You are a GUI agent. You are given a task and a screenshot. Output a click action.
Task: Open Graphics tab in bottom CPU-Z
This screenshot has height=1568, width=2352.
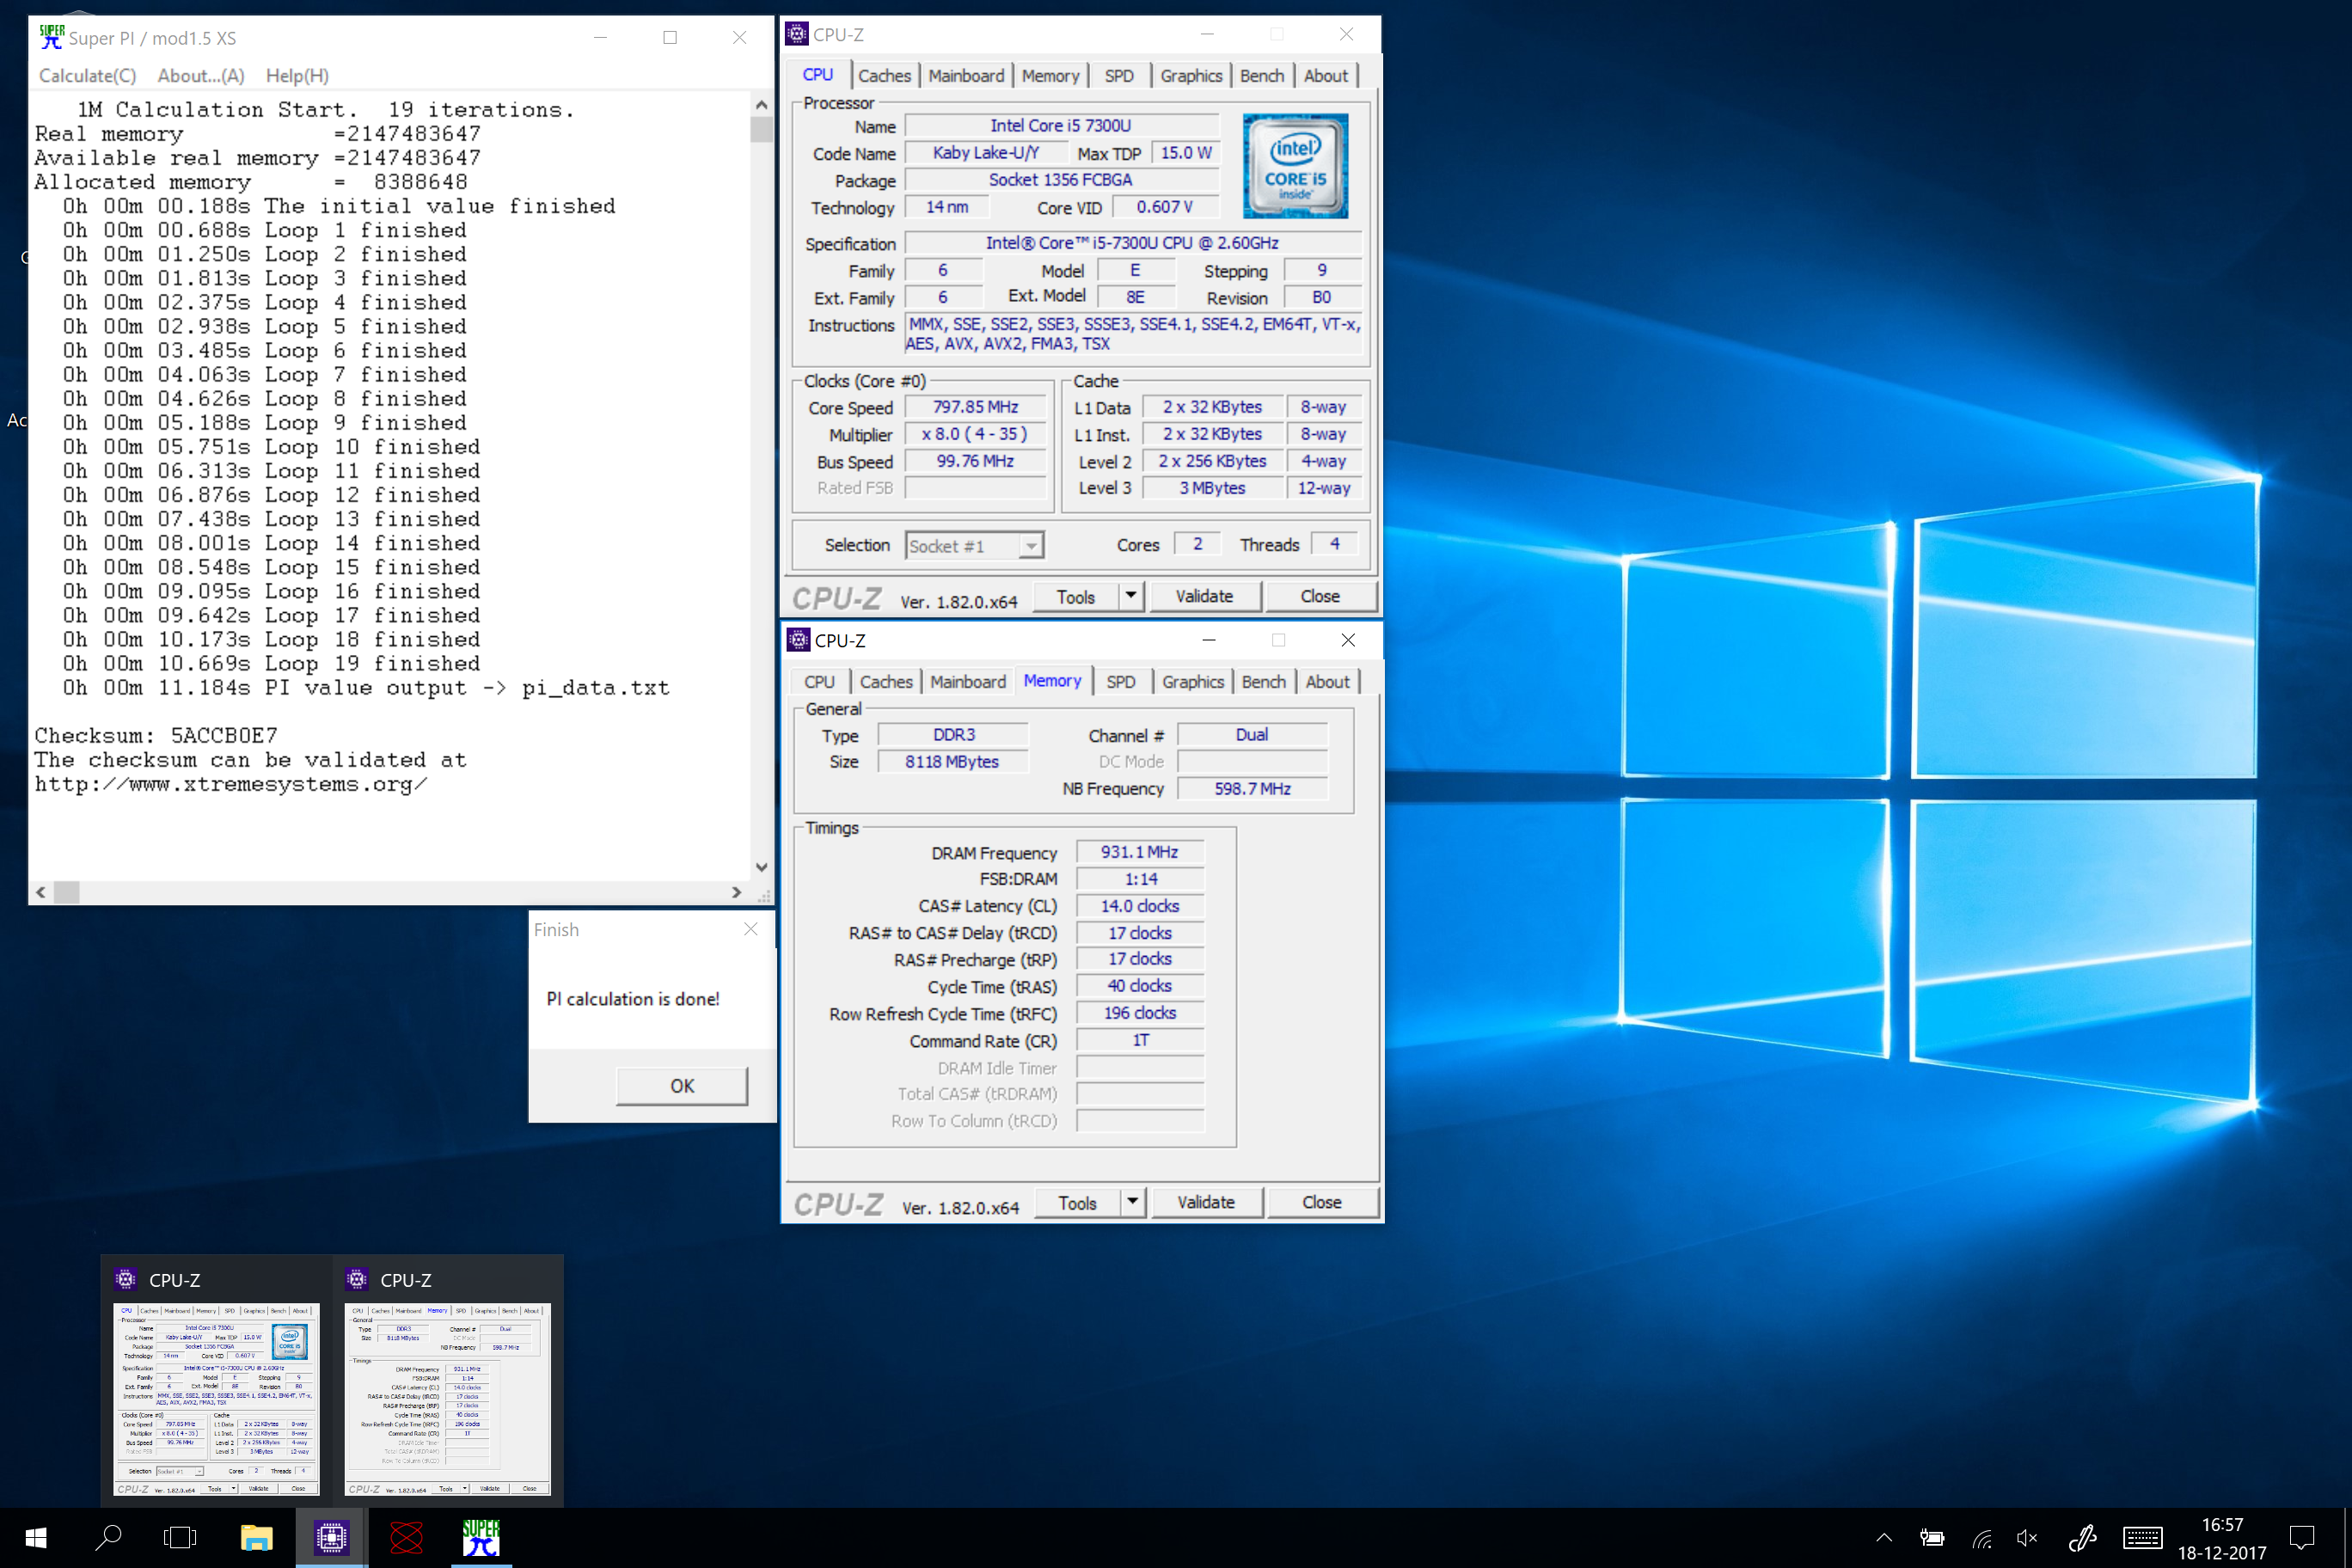(1193, 682)
